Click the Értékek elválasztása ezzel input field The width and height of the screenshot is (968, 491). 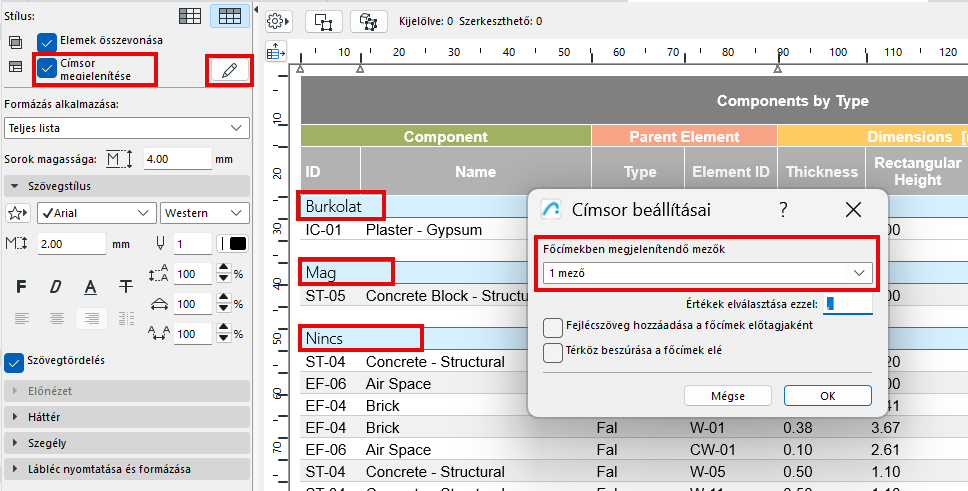pyautogui.click(x=848, y=304)
